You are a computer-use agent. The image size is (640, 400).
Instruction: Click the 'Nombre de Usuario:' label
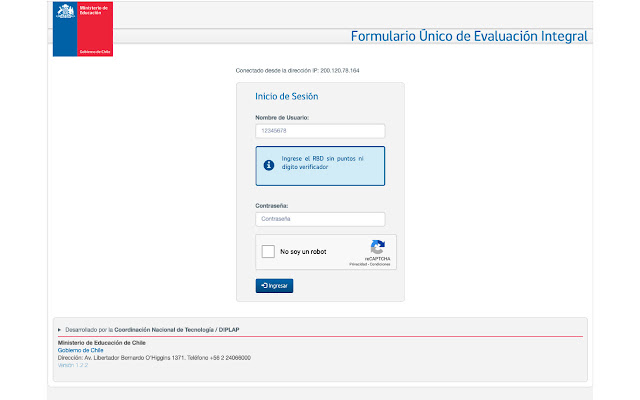pyautogui.click(x=282, y=118)
